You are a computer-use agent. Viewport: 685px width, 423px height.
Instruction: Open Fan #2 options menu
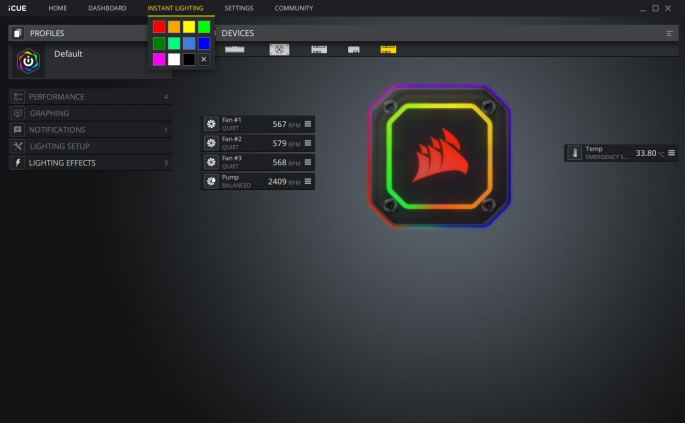[x=308, y=143]
